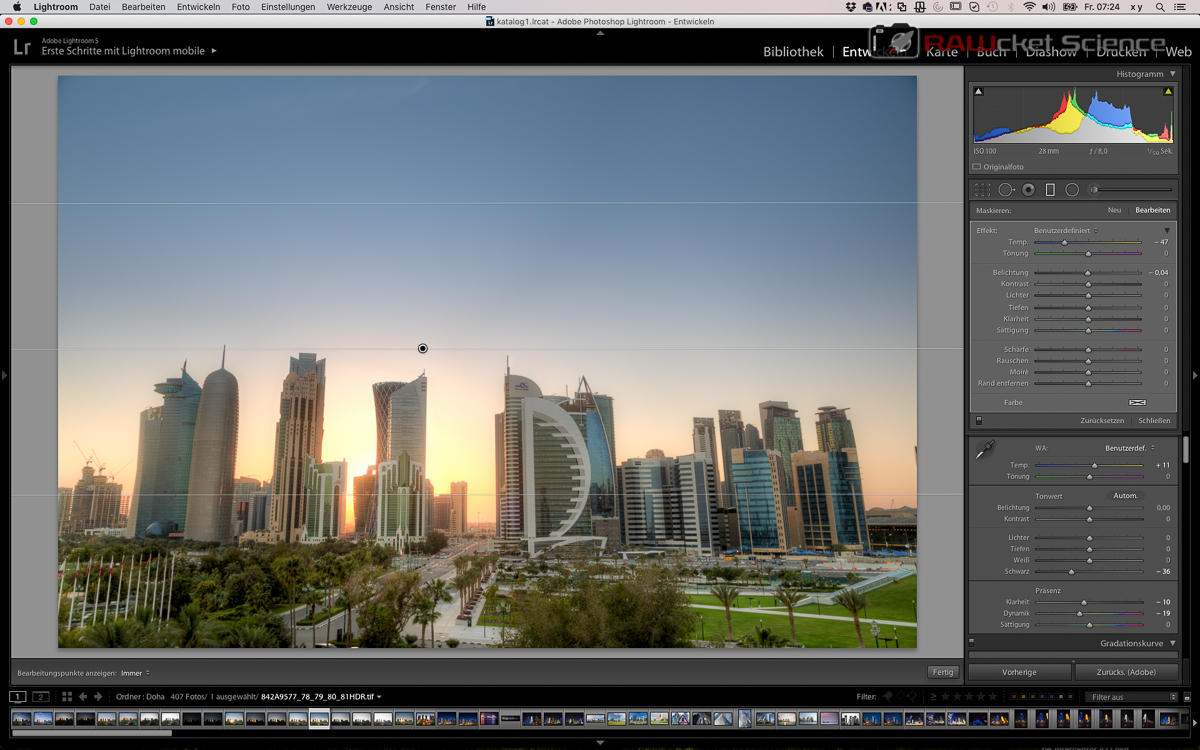Go back with filmstrip left arrow

(x=83, y=697)
